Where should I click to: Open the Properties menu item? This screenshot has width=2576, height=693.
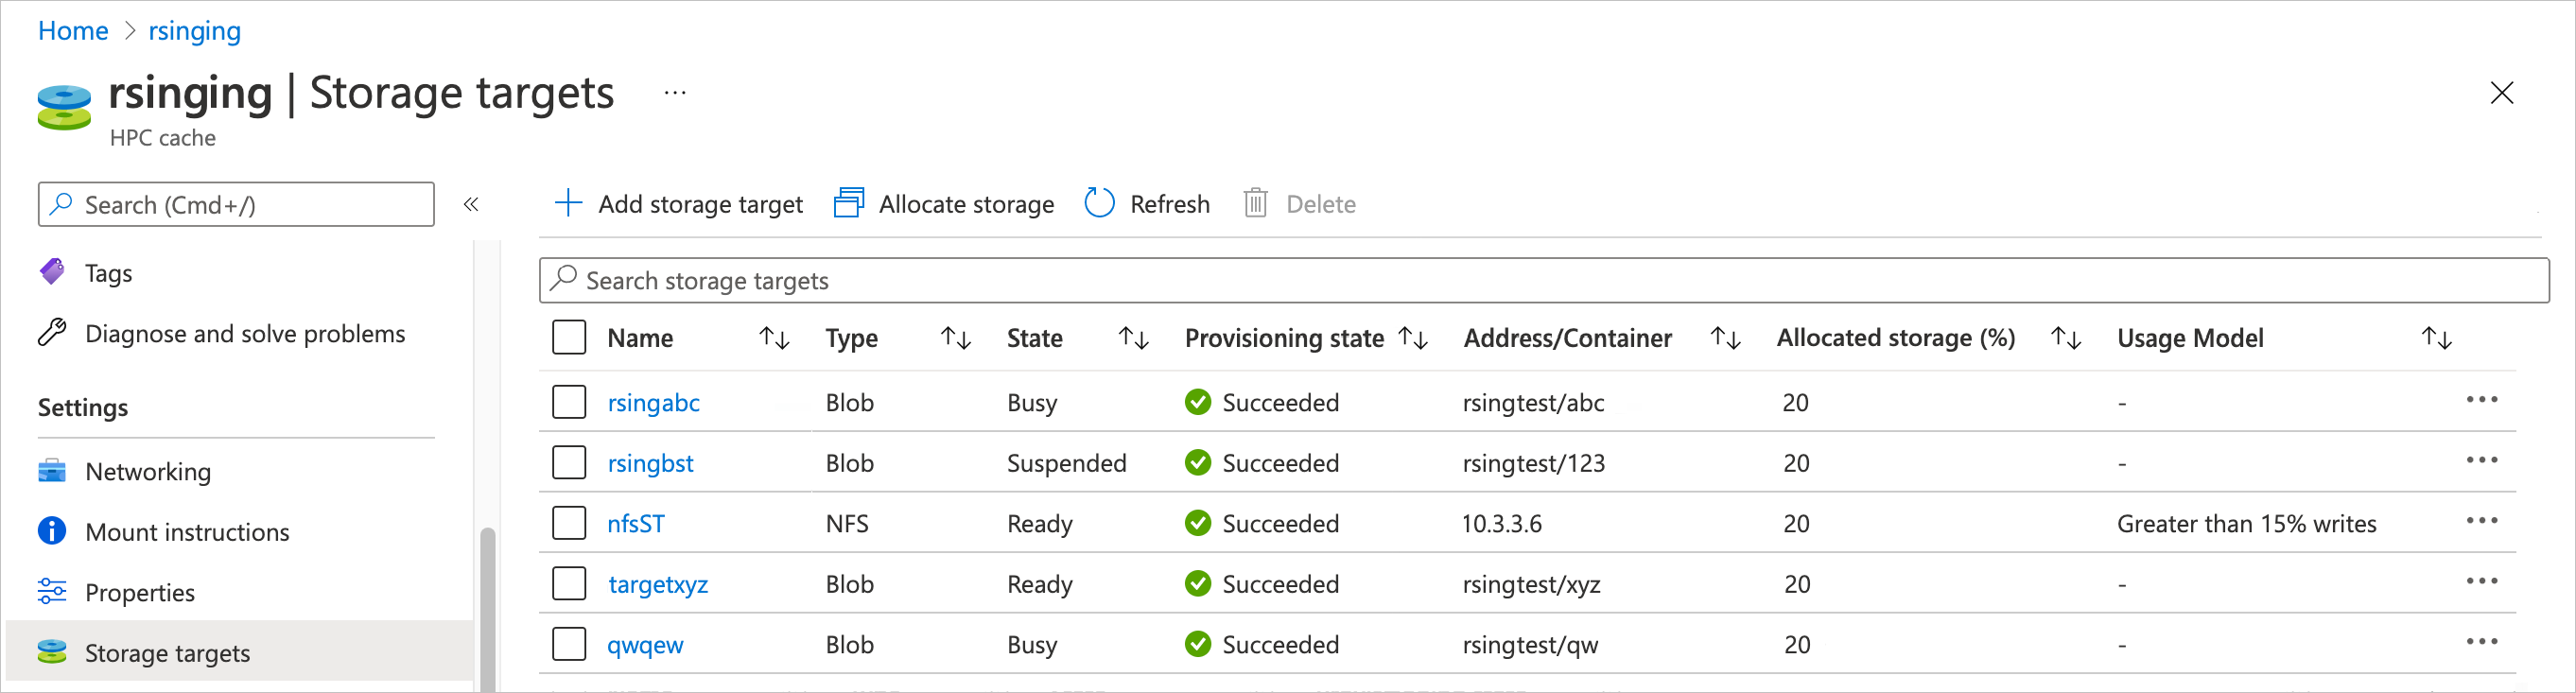(140, 593)
